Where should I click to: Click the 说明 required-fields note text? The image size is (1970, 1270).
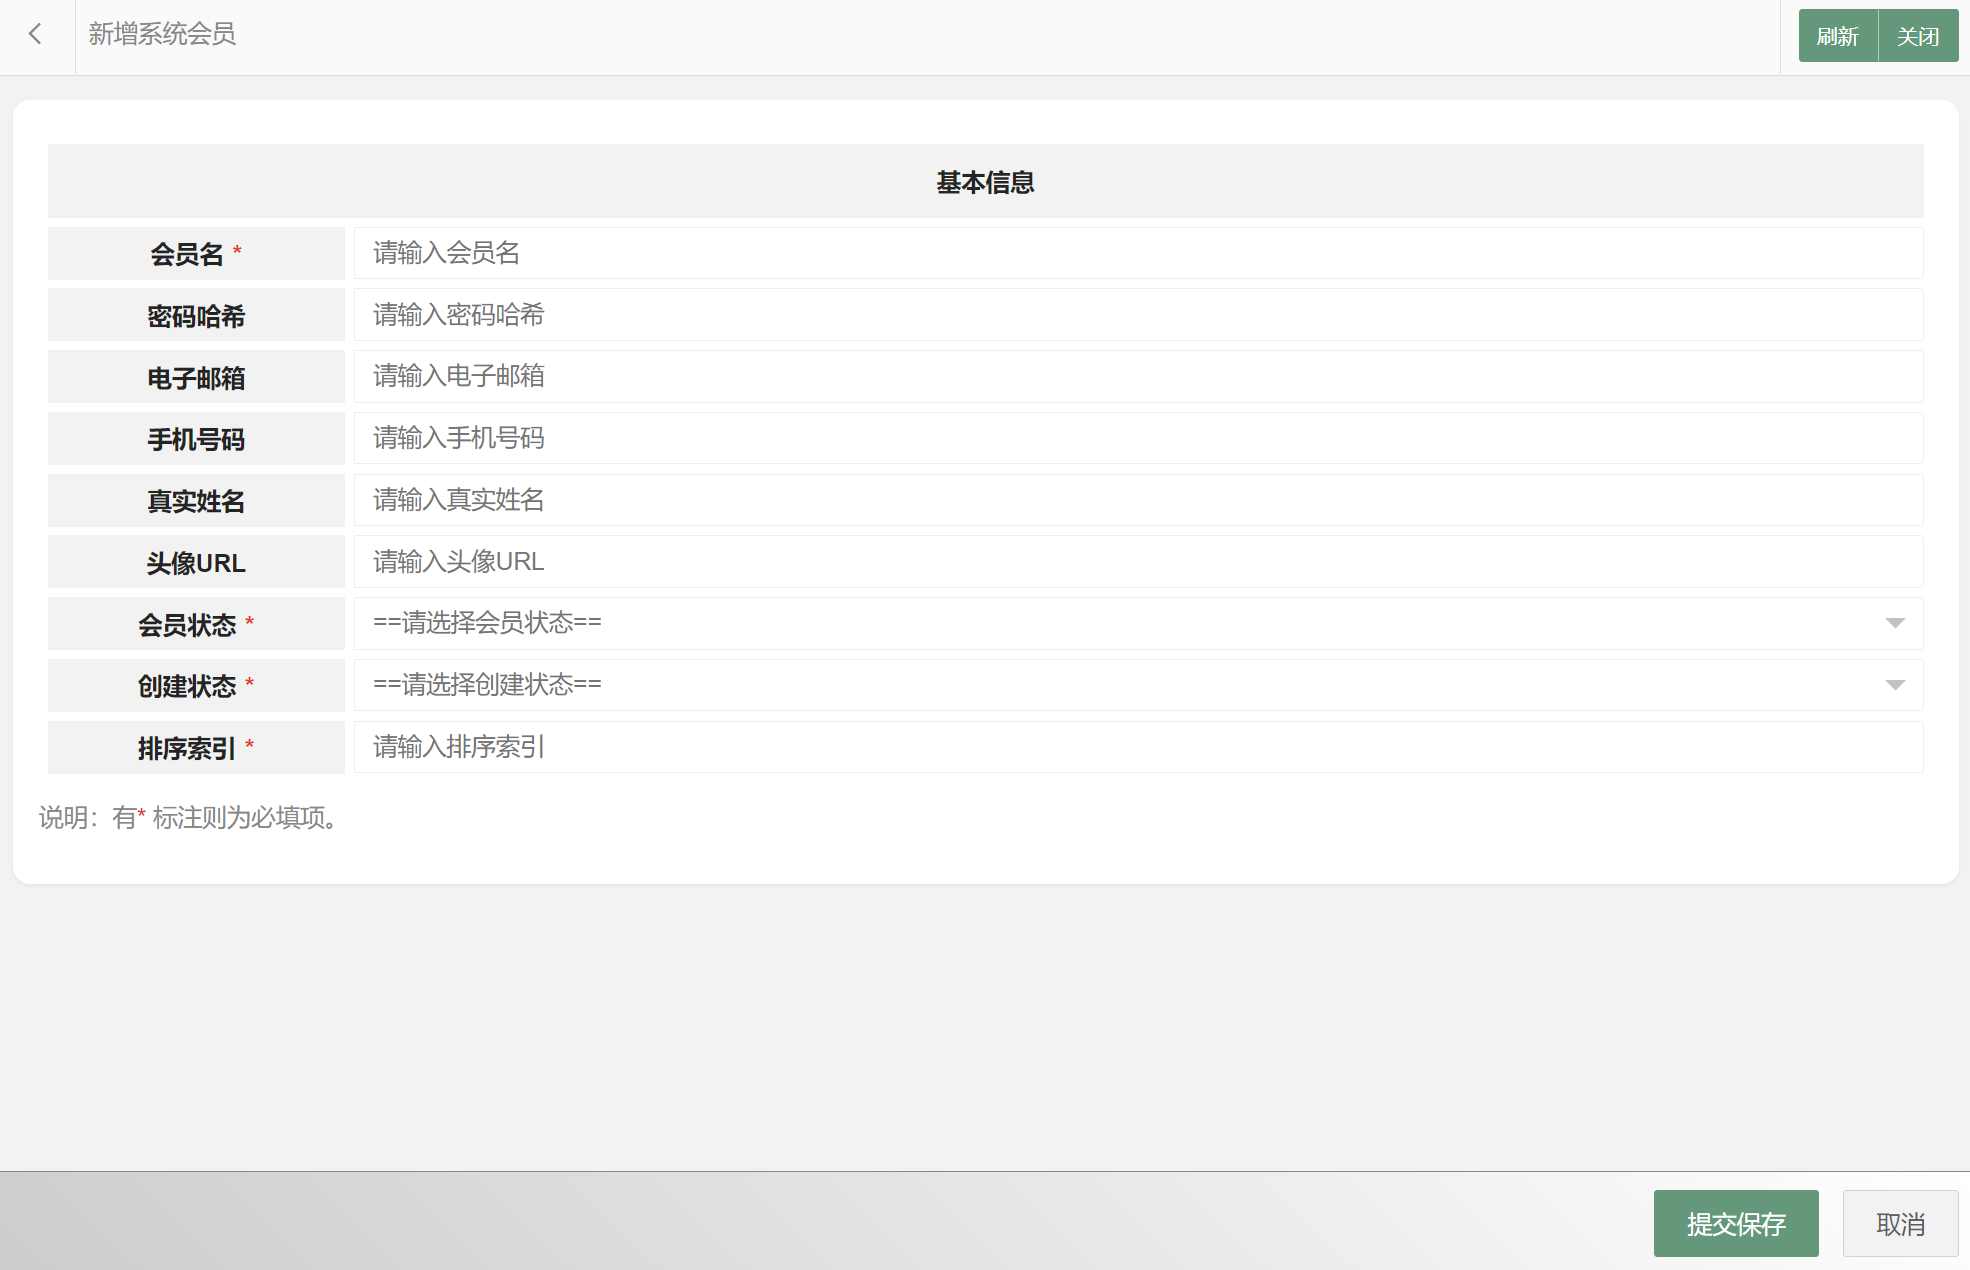[190, 818]
